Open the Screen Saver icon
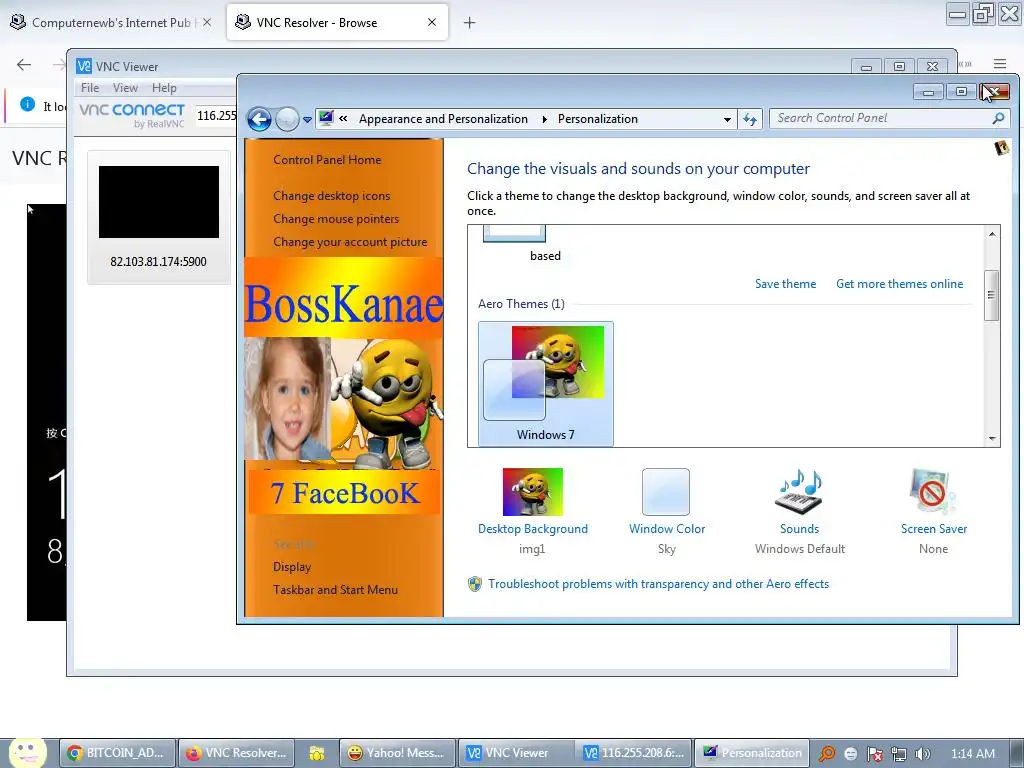1024x768 pixels. (x=933, y=492)
